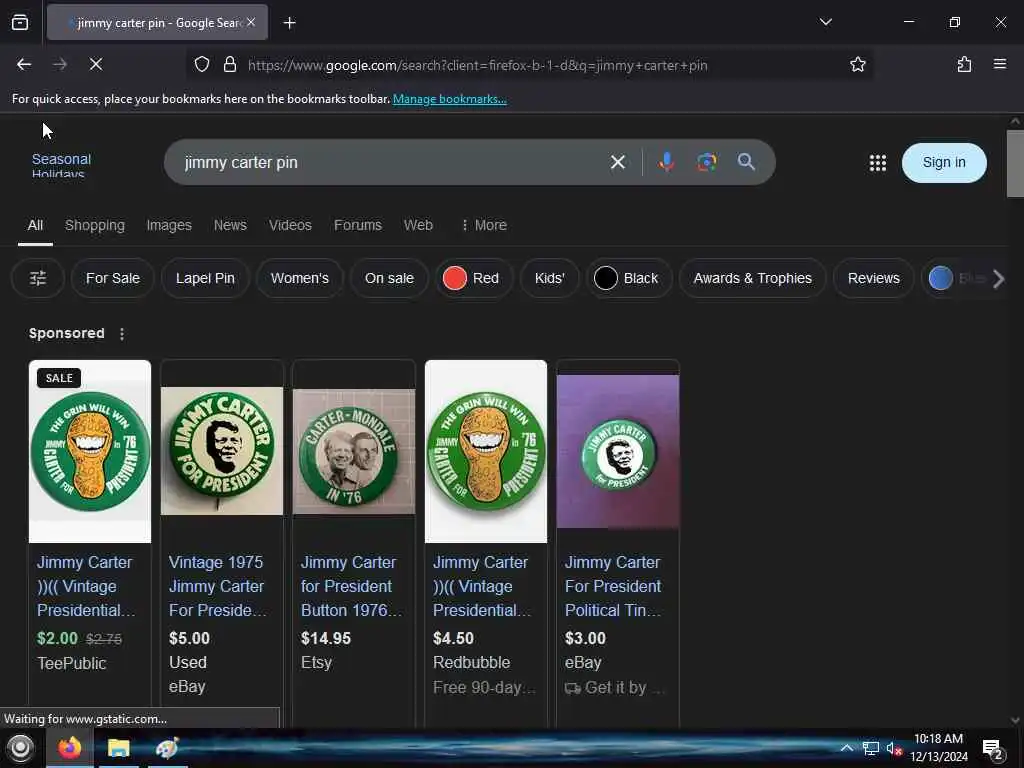Open Firefox from the taskbar
Viewport: 1024px width, 768px height.
point(69,748)
